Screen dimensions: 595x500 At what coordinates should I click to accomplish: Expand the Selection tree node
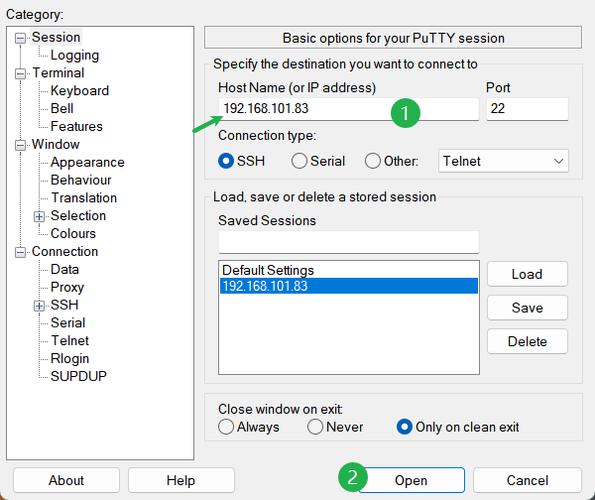(x=39, y=216)
